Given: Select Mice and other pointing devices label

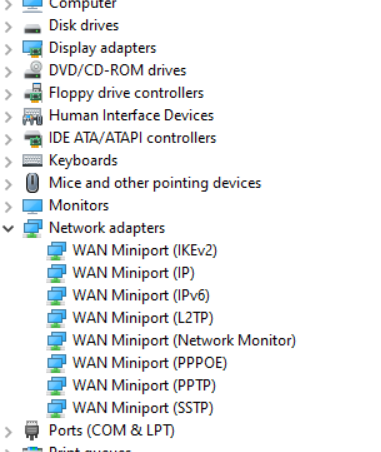Looking at the screenshot, I should (x=155, y=183).
